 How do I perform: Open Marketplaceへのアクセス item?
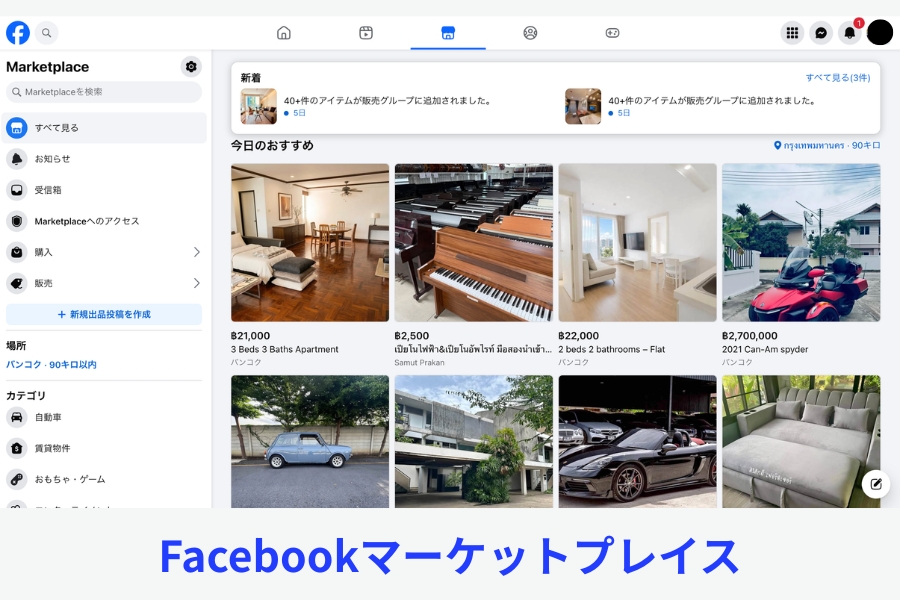[x=104, y=221]
